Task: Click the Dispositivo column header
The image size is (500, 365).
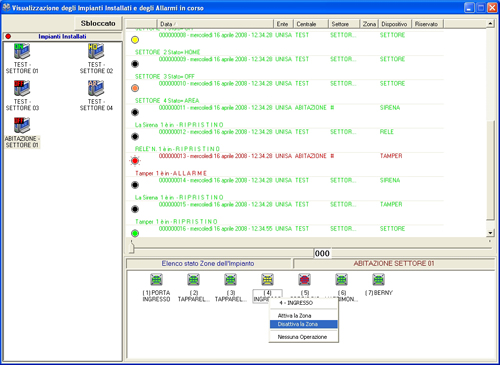Action: [x=395, y=24]
